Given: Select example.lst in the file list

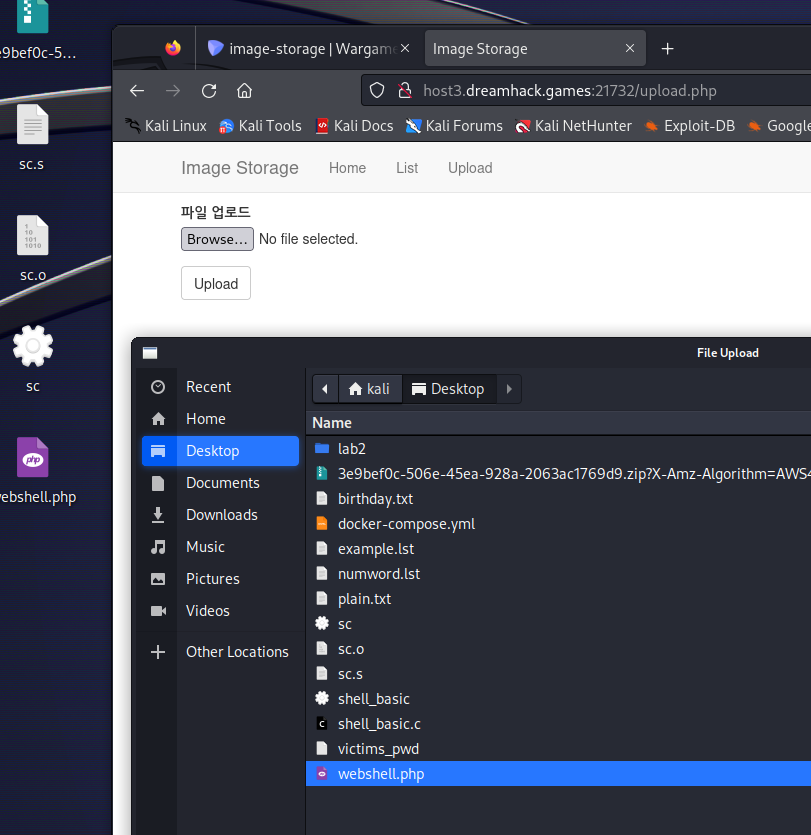Looking at the screenshot, I should 559,549.
